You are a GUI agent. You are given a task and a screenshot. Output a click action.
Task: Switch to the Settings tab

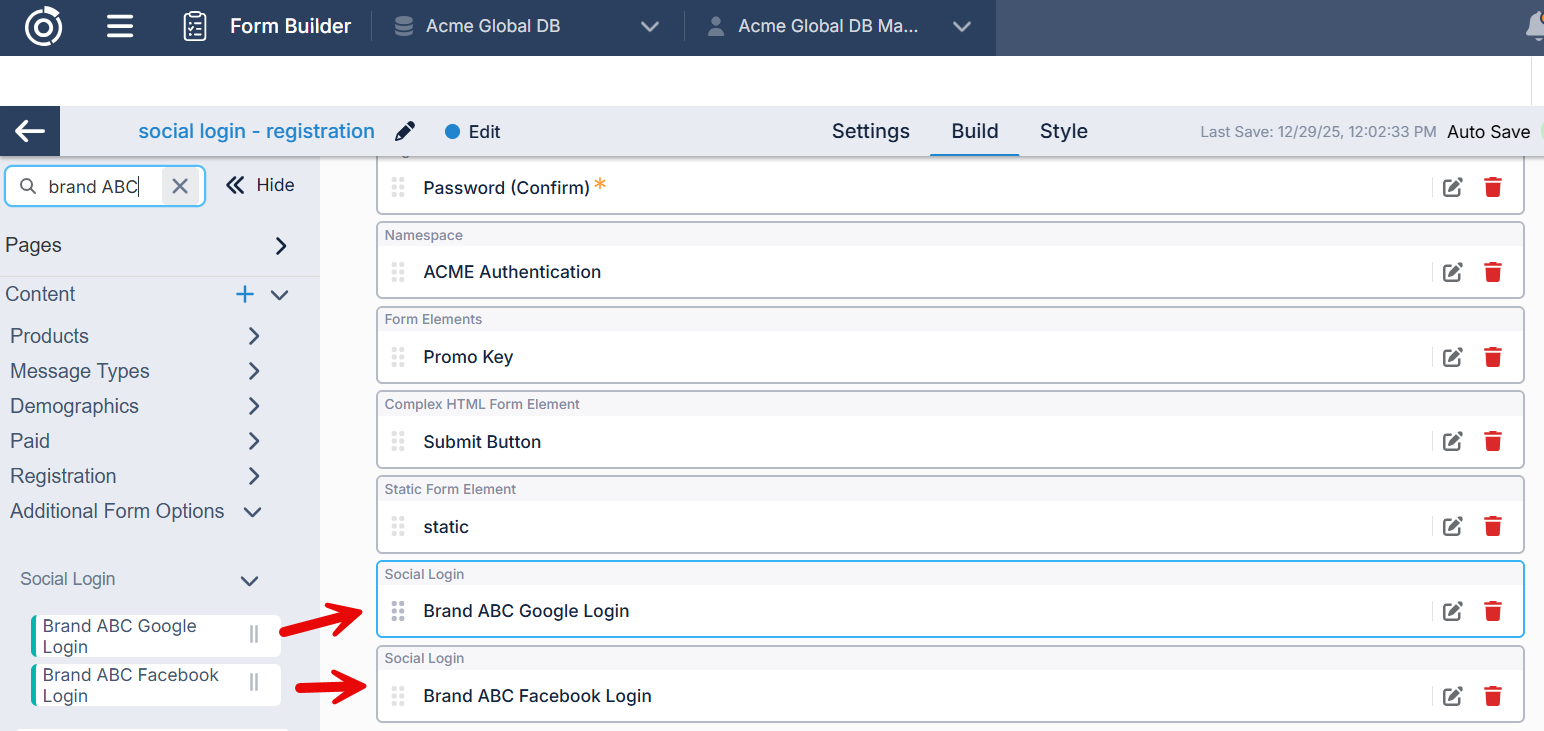click(870, 131)
